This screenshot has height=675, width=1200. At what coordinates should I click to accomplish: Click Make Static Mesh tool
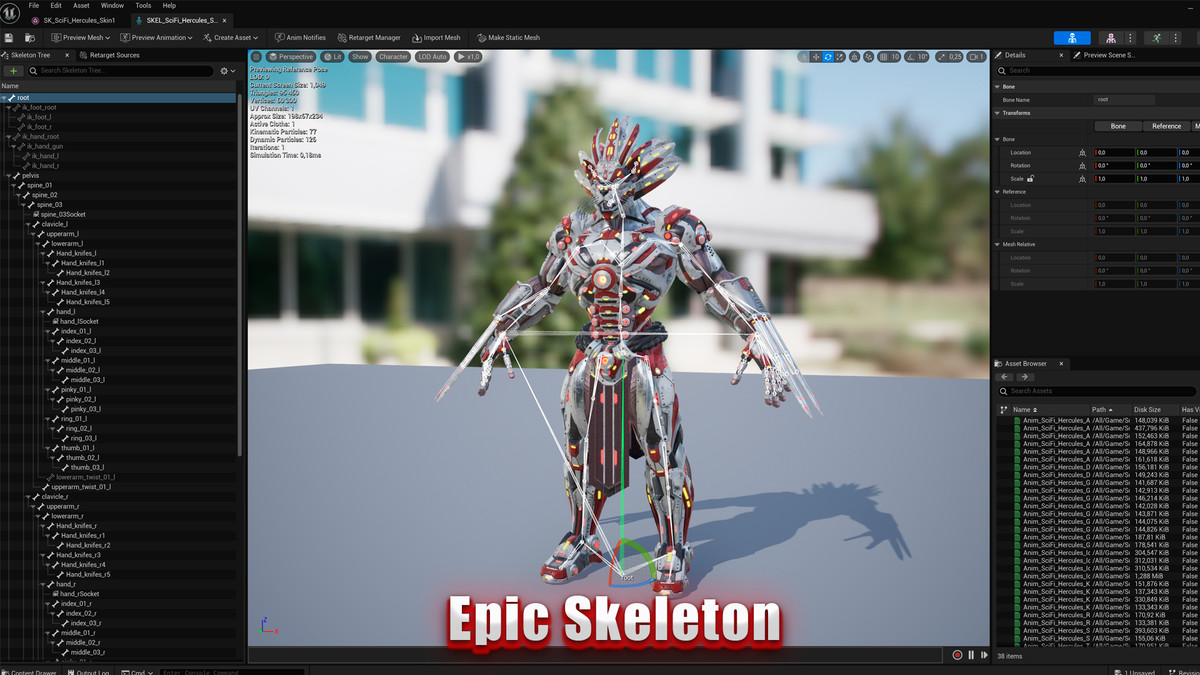pyautogui.click(x=507, y=38)
